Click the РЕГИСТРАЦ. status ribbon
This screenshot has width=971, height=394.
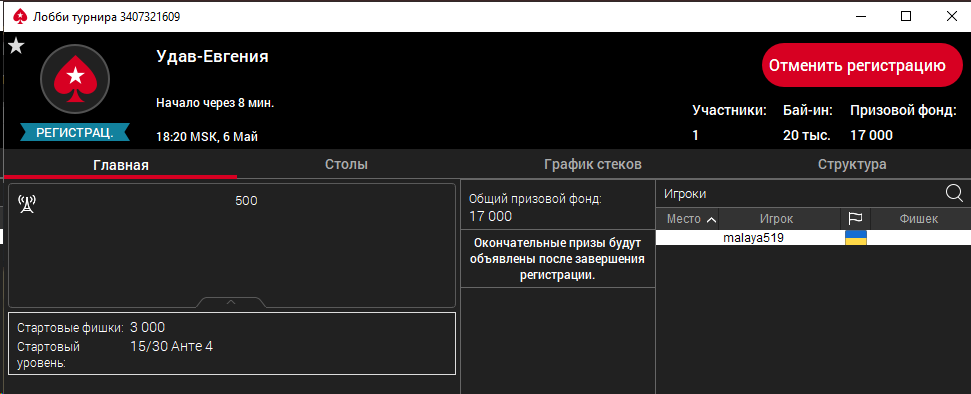pos(75,132)
